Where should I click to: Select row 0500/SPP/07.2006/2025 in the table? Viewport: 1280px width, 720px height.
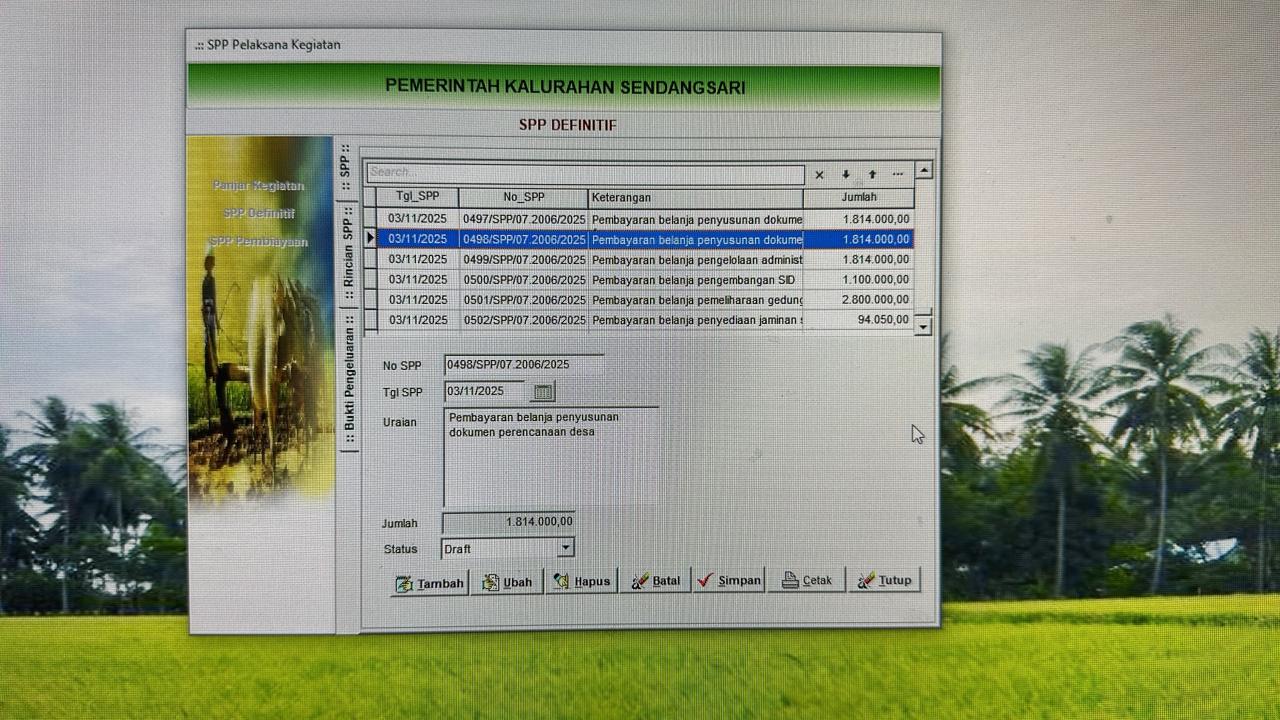(x=524, y=280)
